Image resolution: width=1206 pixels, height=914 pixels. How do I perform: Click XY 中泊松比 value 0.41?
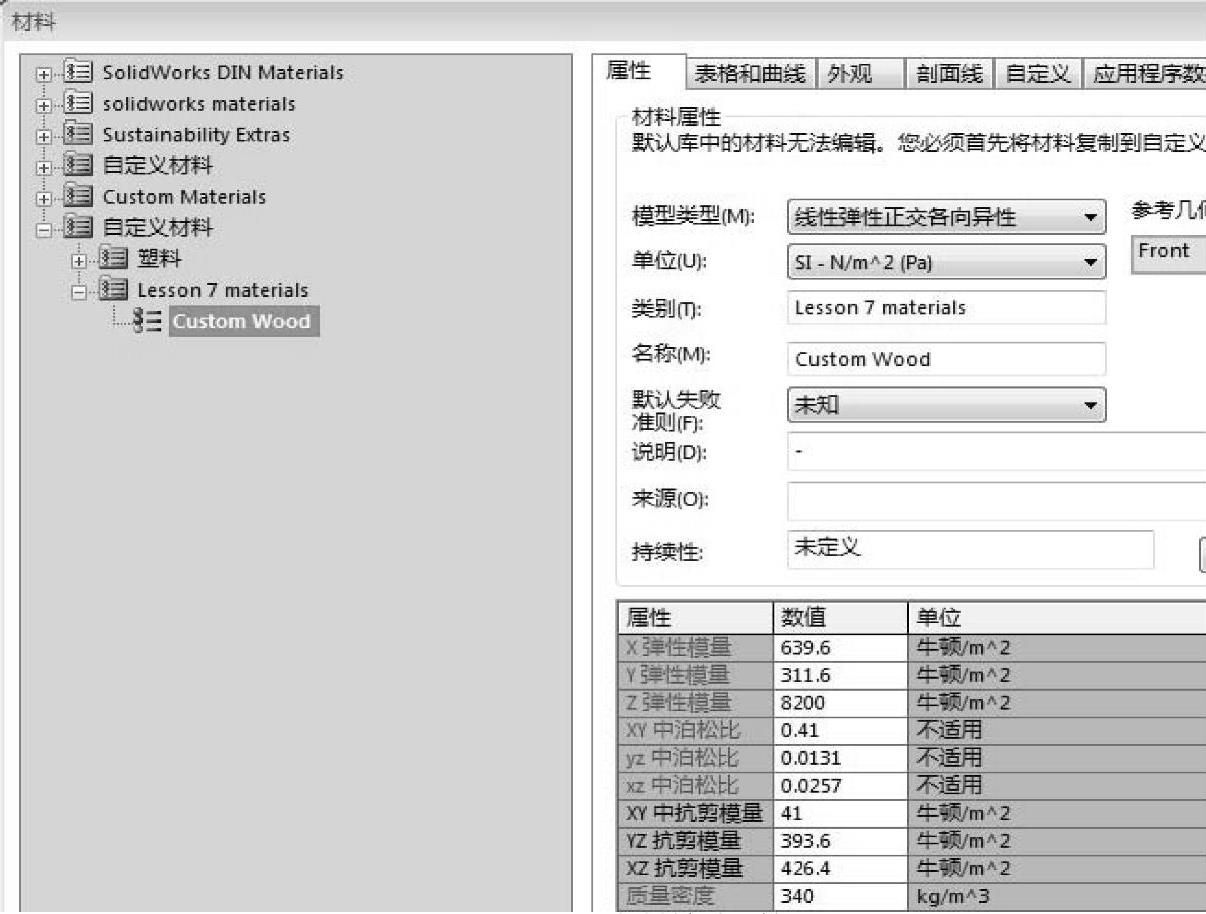(x=841, y=730)
